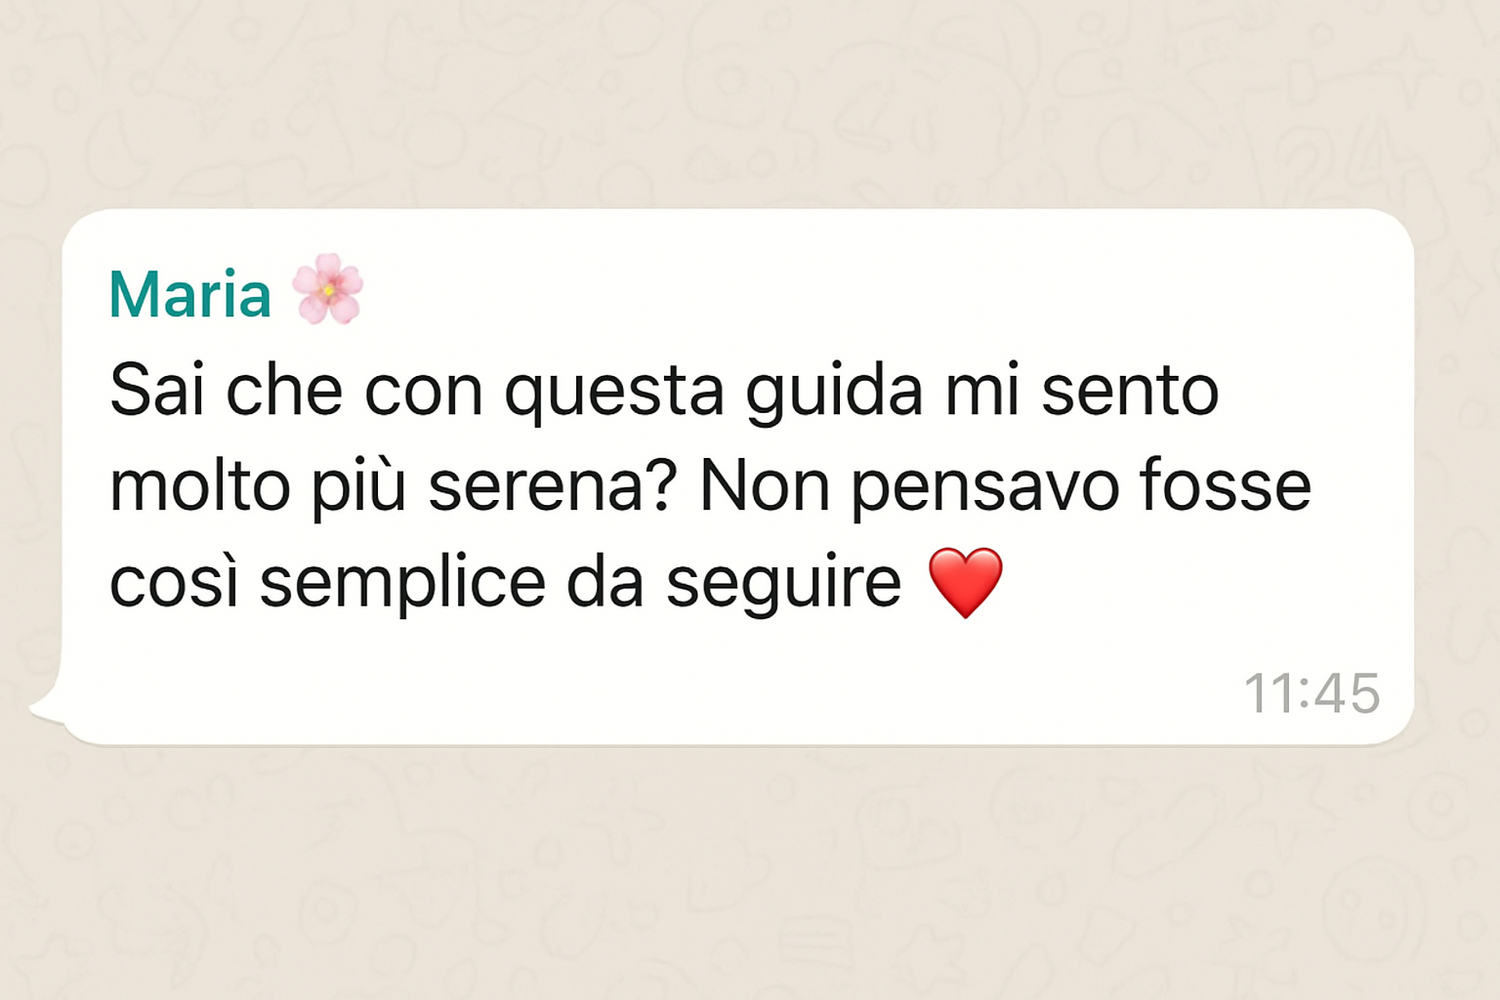The width and height of the screenshot is (1500, 1000).
Task: Select the word "molto" in second line
Action: coord(200,486)
